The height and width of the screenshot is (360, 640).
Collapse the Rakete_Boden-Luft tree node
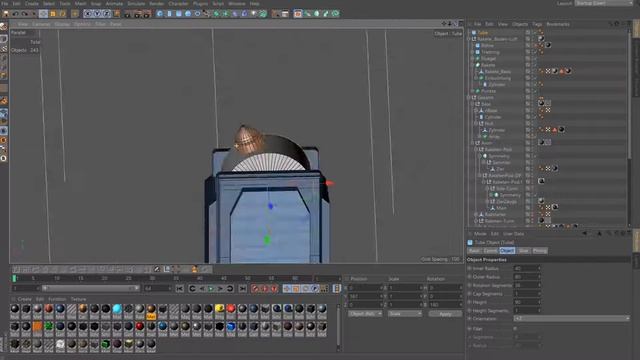[x=469, y=39]
